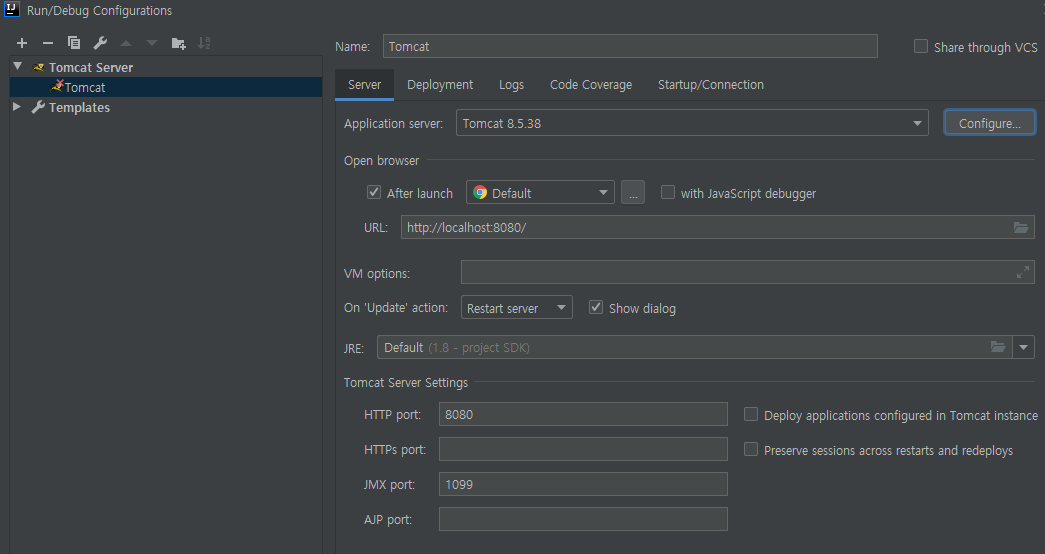Enable Deploy applications configured in Tomcat instance

tap(750, 414)
